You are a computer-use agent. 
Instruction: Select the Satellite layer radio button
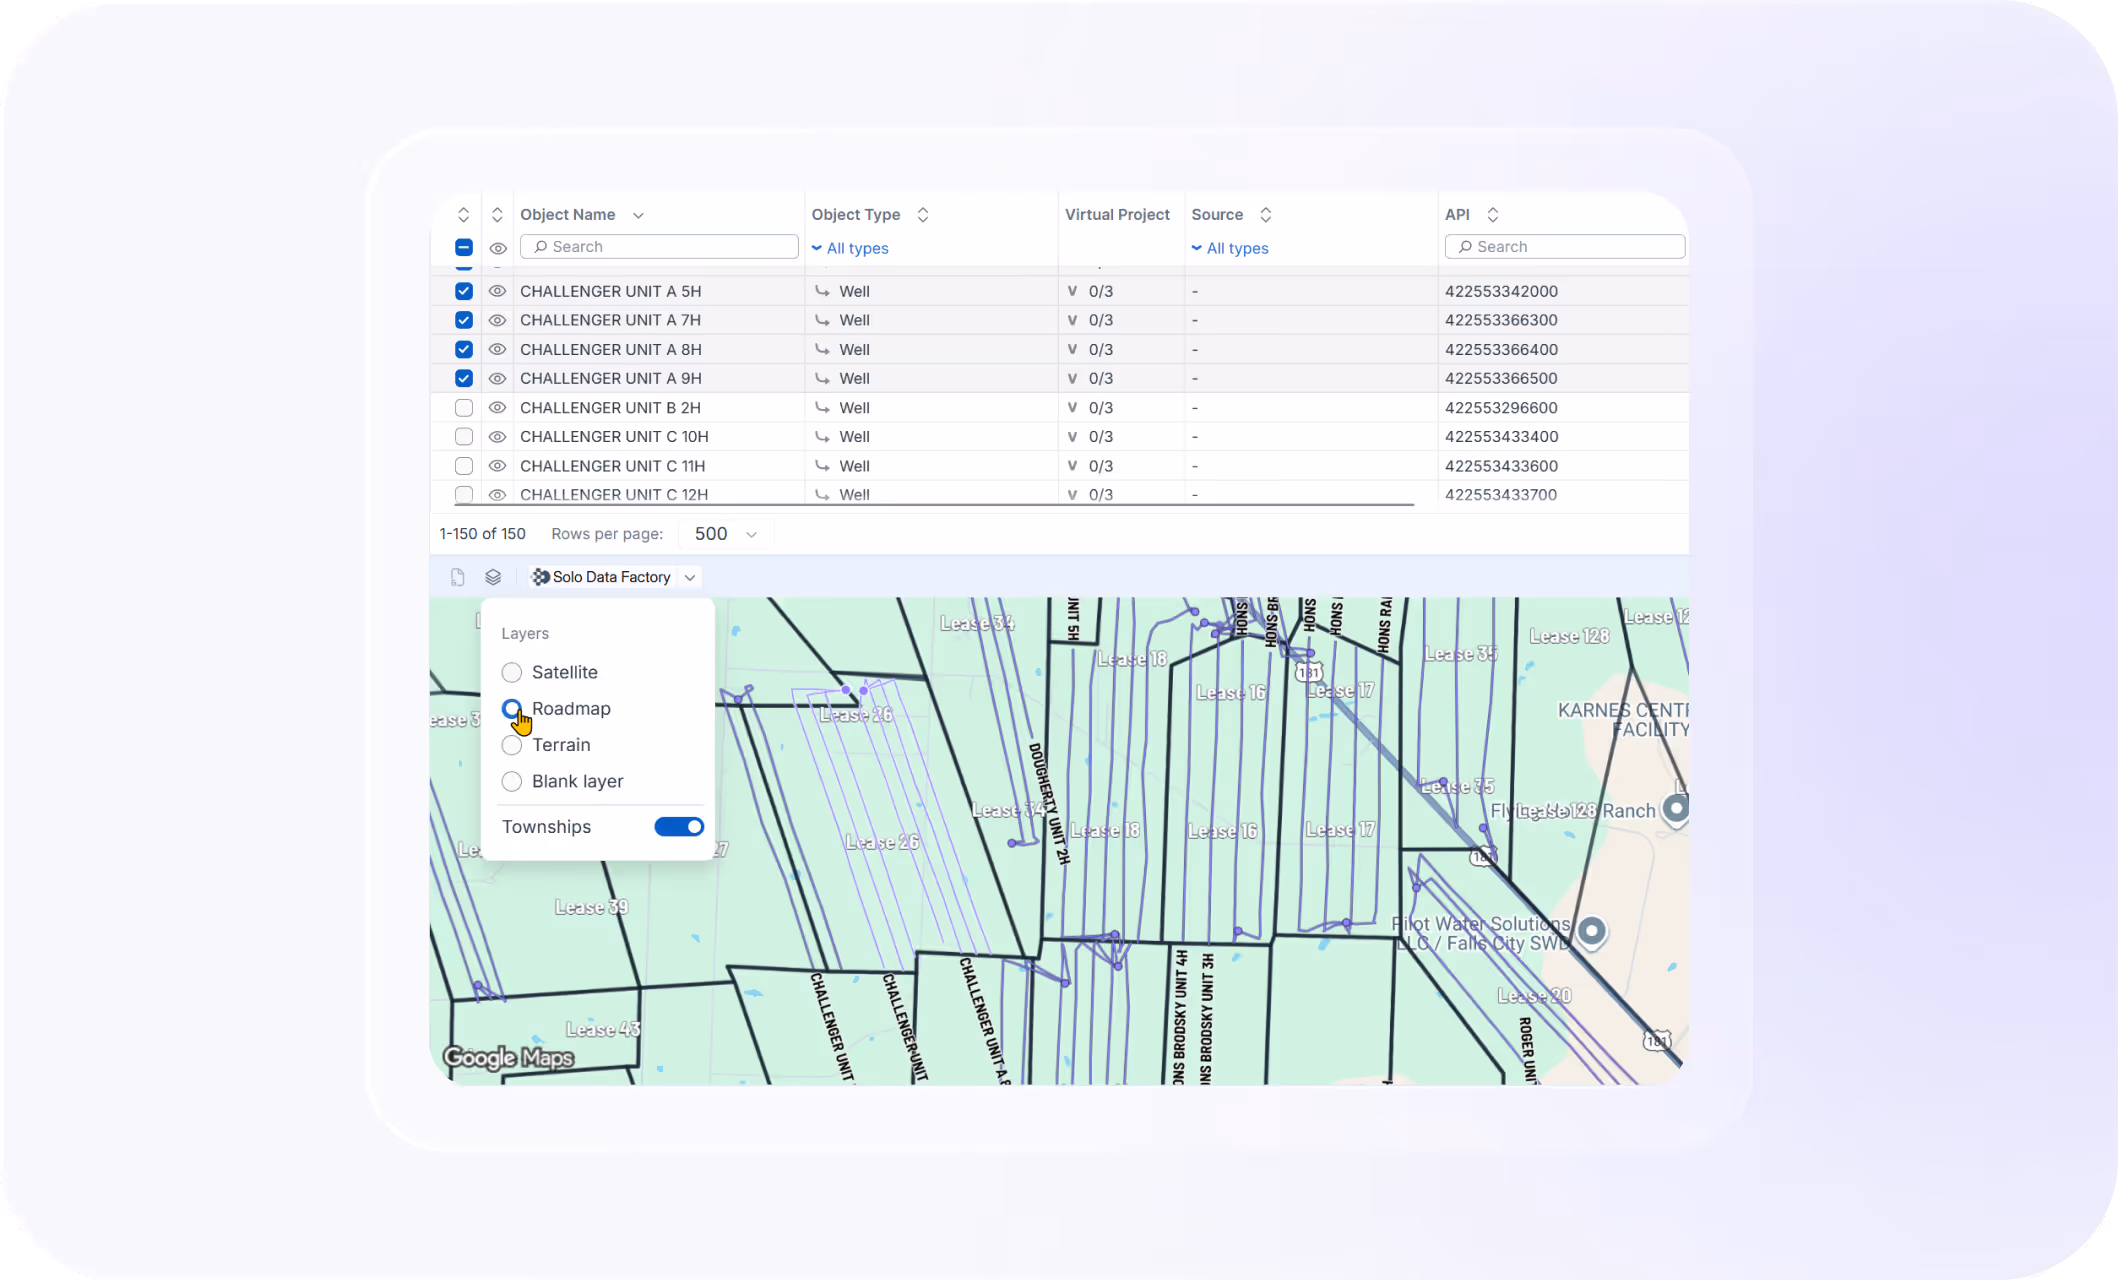tap(512, 672)
